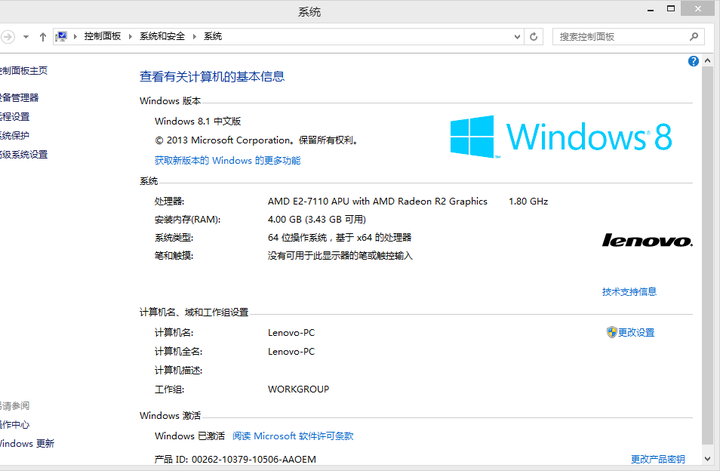Select the 没有可用于此显示器的笔或触控输入 text
Image resolution: width=720 pixels, height=471 pixels.
coord(340,256)
